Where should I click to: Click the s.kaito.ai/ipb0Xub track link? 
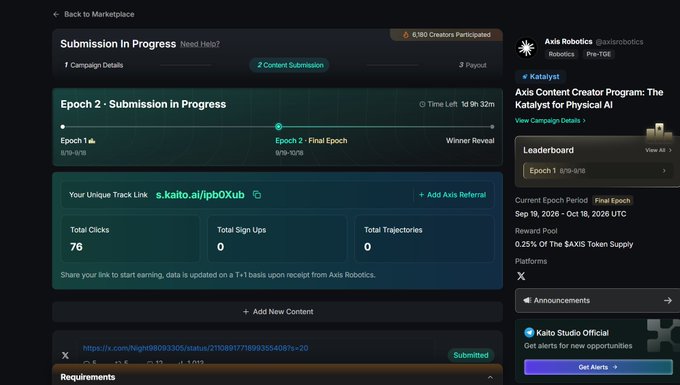tap(200, 195)
